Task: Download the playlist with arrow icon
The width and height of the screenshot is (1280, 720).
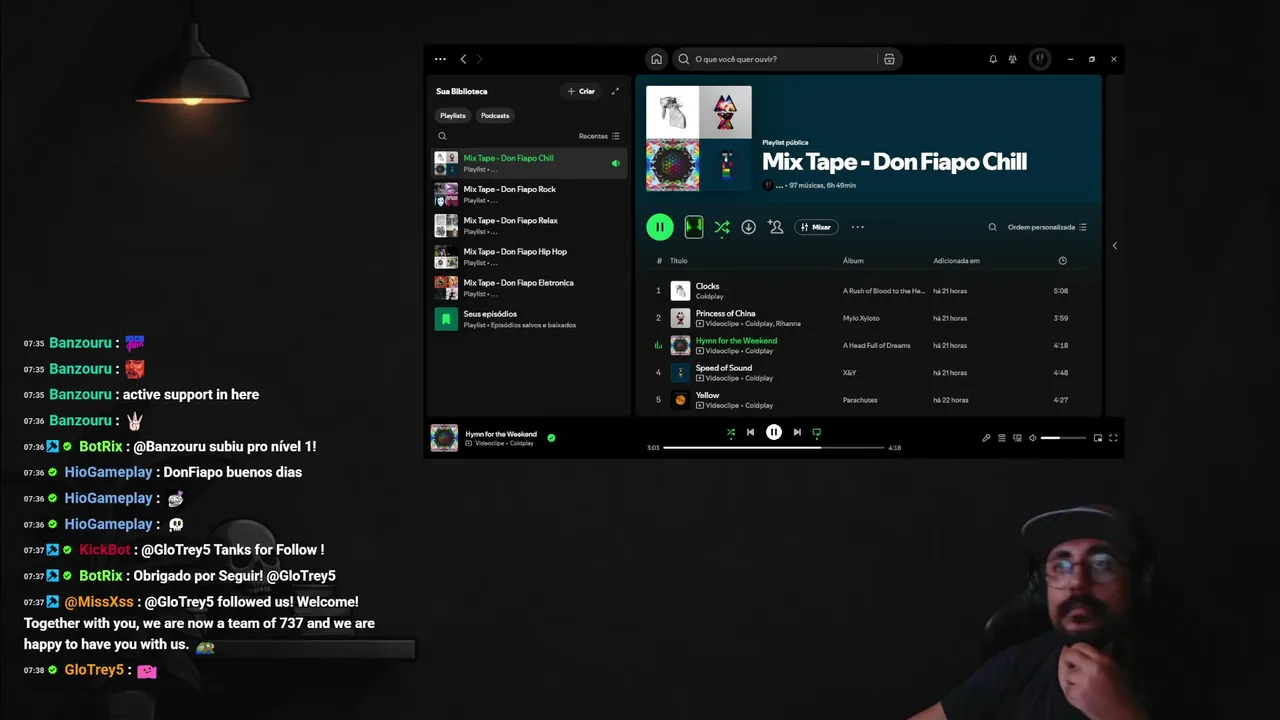Action: (x=748, y=227)
